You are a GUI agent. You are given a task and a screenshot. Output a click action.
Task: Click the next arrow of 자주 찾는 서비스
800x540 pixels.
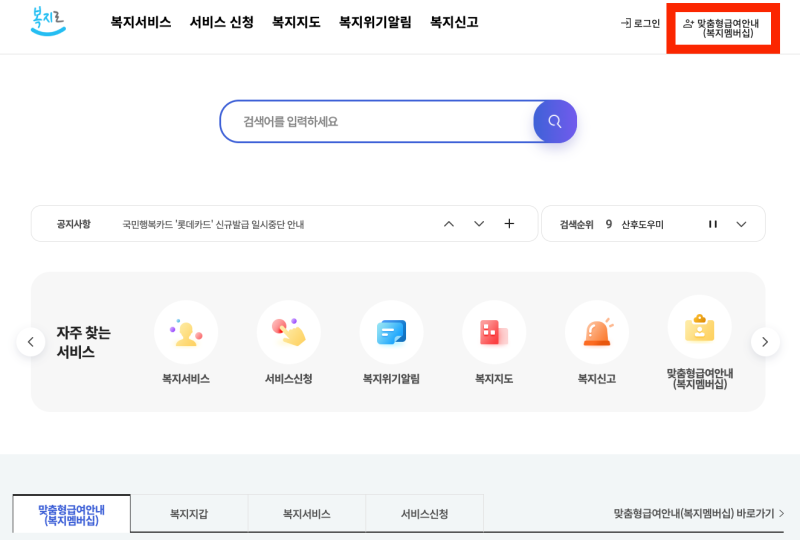(765, 341)
